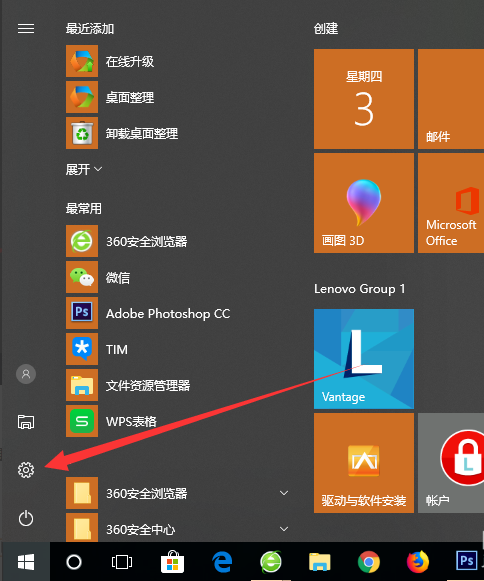Click the Power icon in sidebar
484x581 pixels.
click(26, 518)
